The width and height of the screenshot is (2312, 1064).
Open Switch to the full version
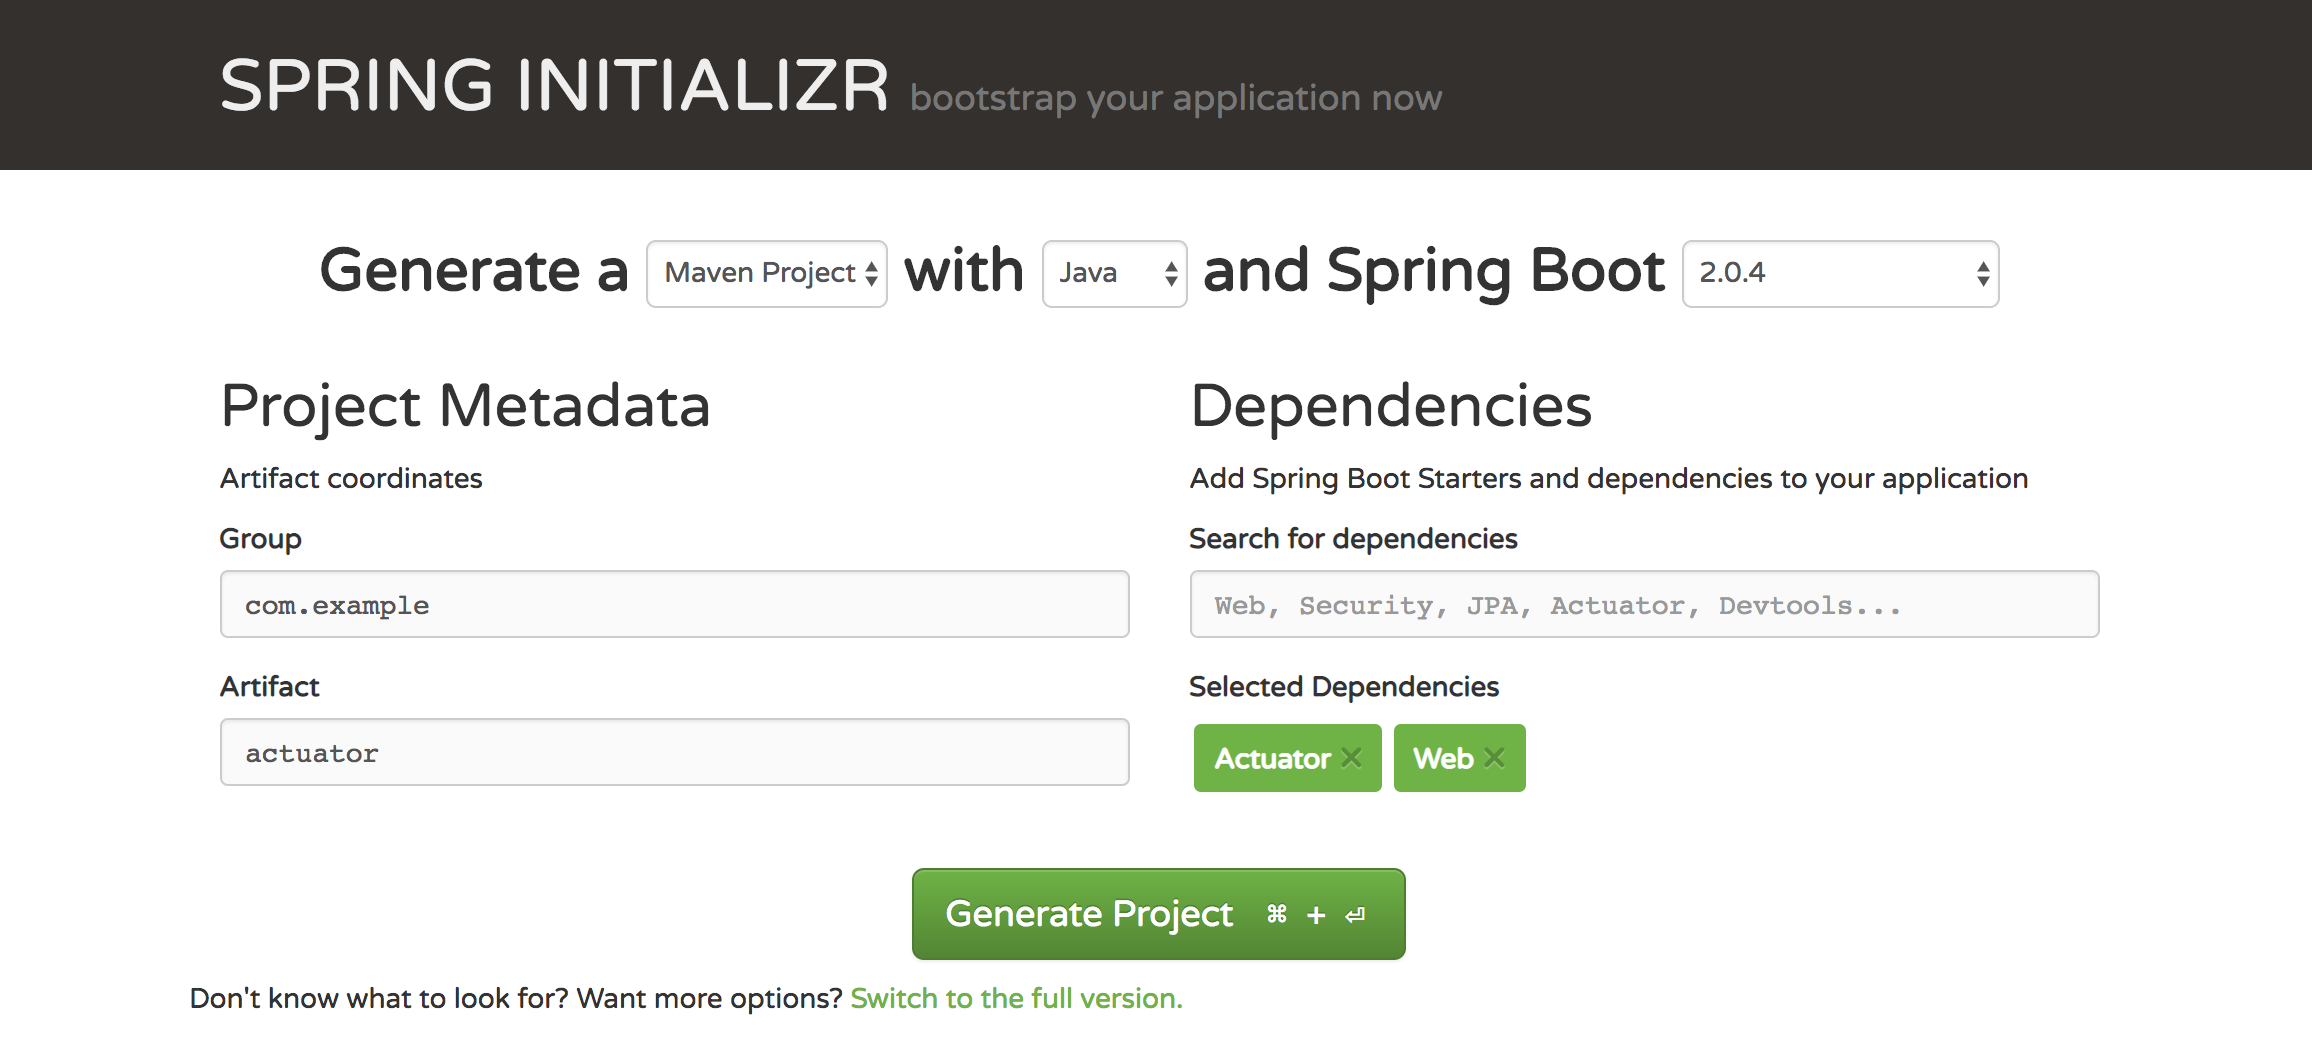pyautogui.click(x=1015, y=997)
